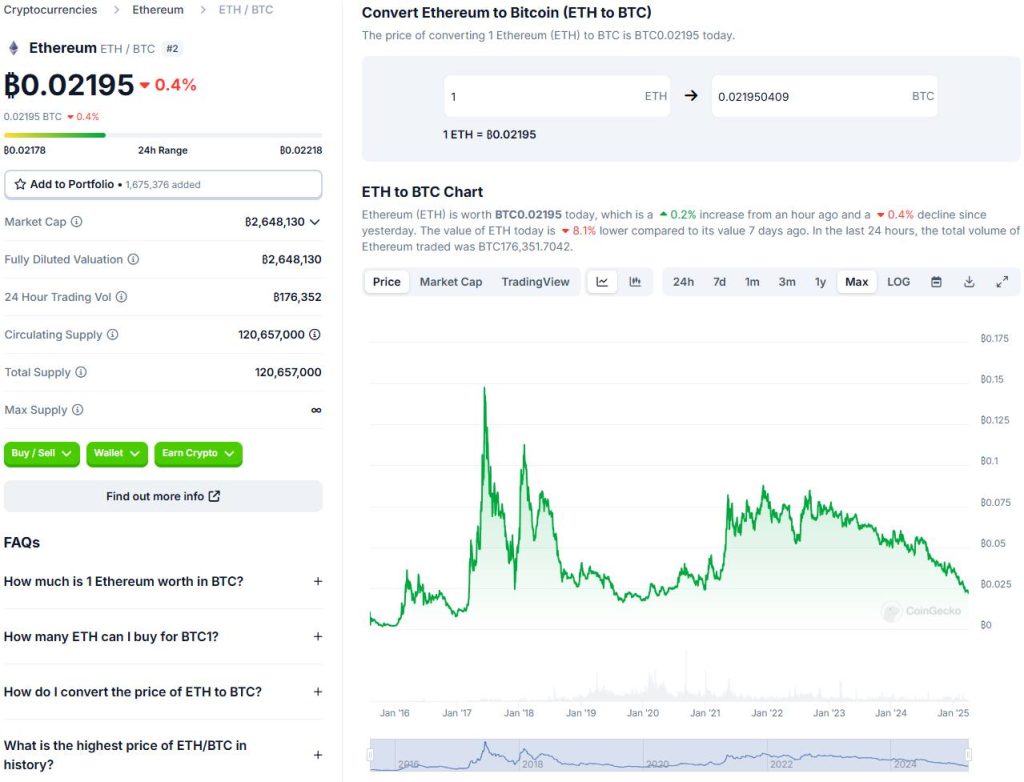Image resolution: width=1024 pixels, height=782 pixels.
Task: Select the 1y time range
Action: (x=820, y=282)
